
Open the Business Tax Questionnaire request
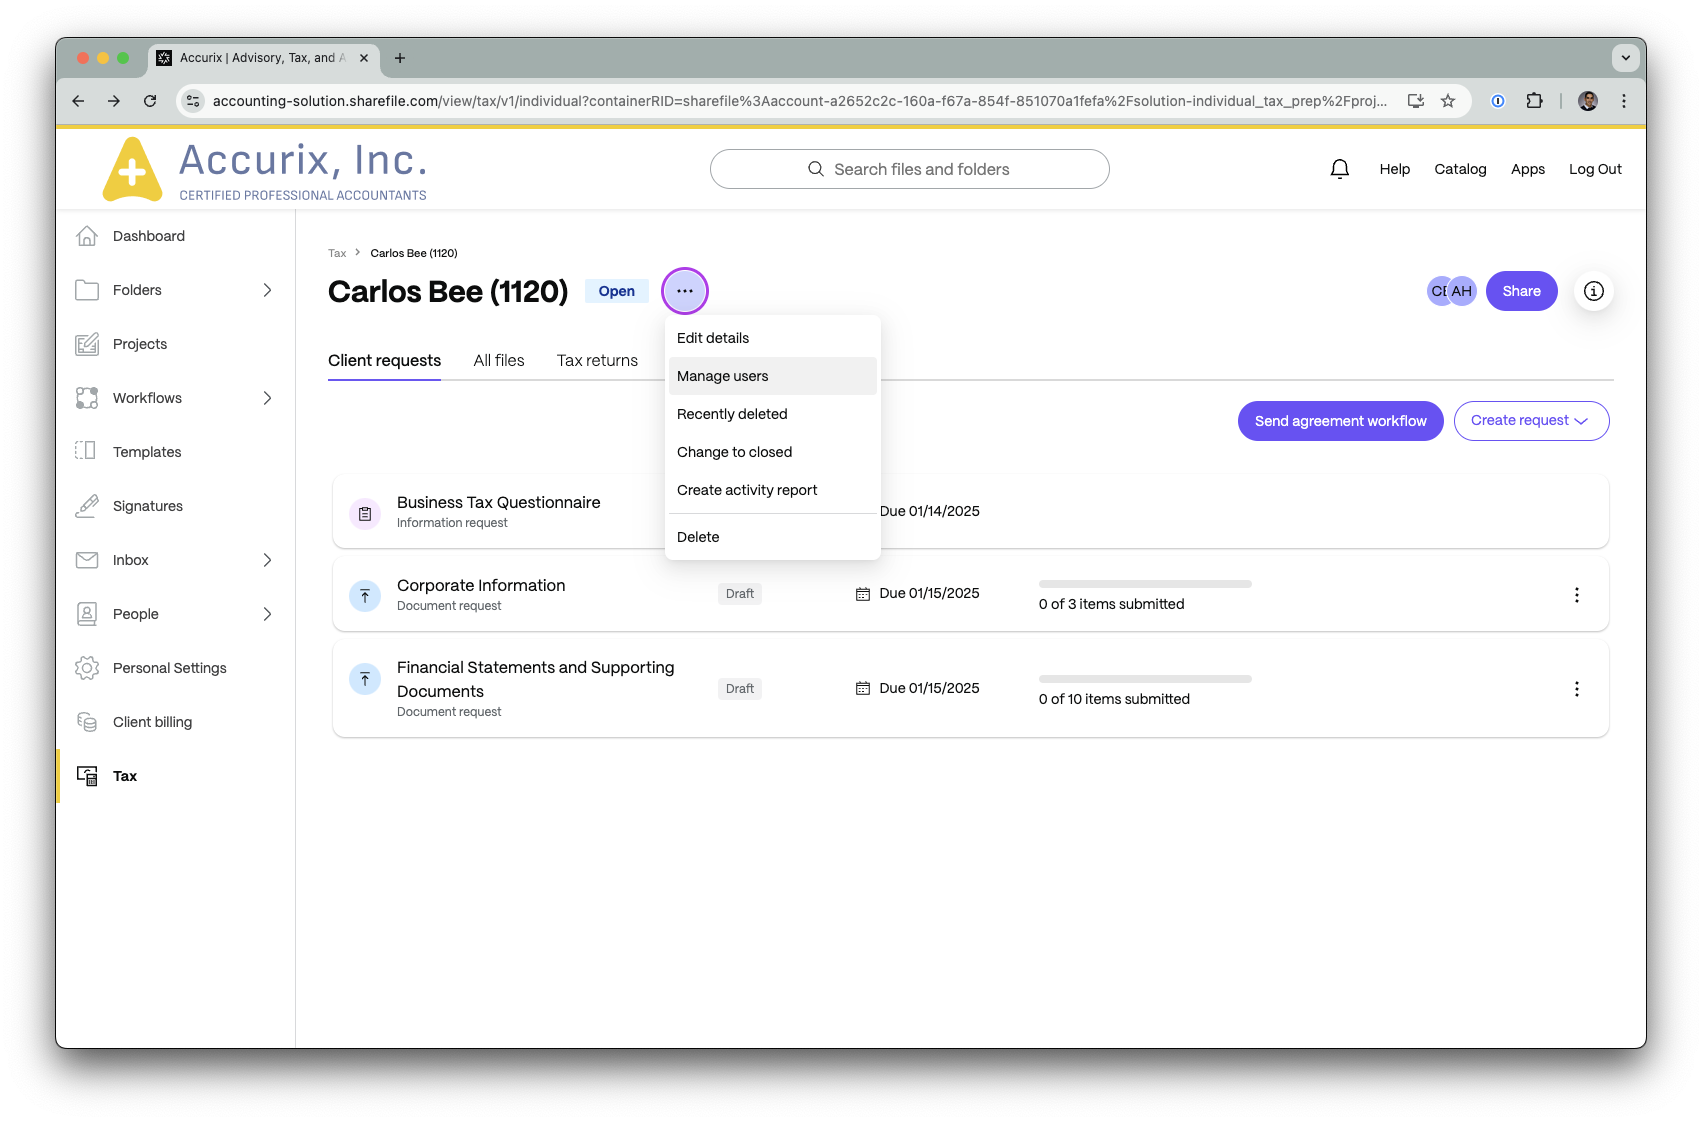tap(498, 502)
